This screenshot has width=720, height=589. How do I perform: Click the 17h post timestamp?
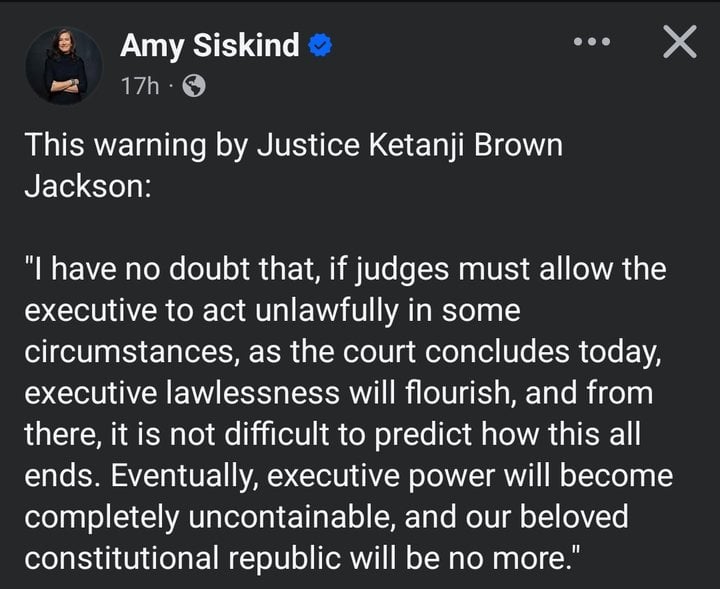pyautogui.click(x=140, y=86)
